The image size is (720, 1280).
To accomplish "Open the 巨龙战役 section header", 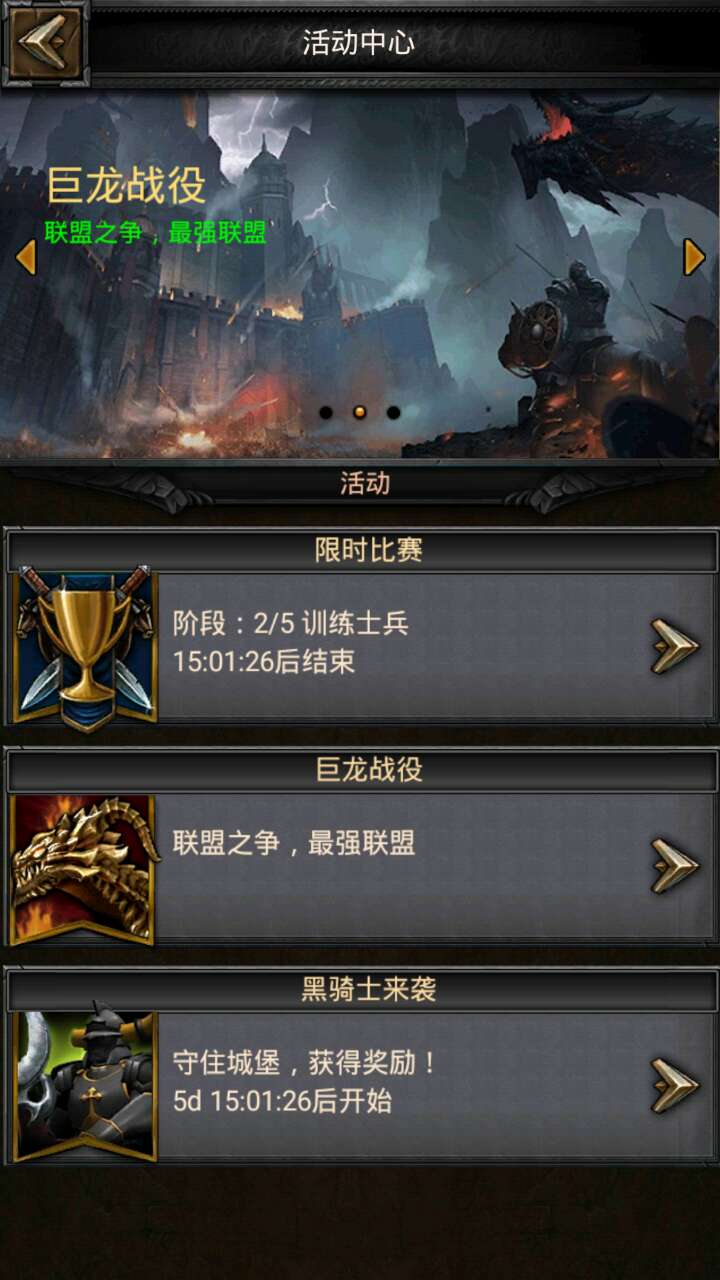I will pos(362,769).
